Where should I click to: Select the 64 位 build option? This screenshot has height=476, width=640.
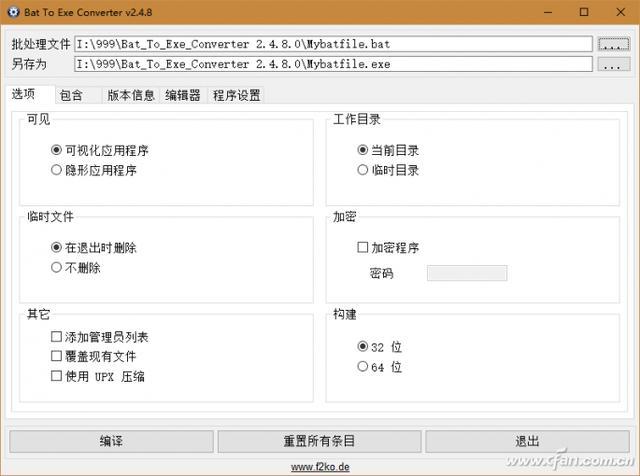coord(362,366)
